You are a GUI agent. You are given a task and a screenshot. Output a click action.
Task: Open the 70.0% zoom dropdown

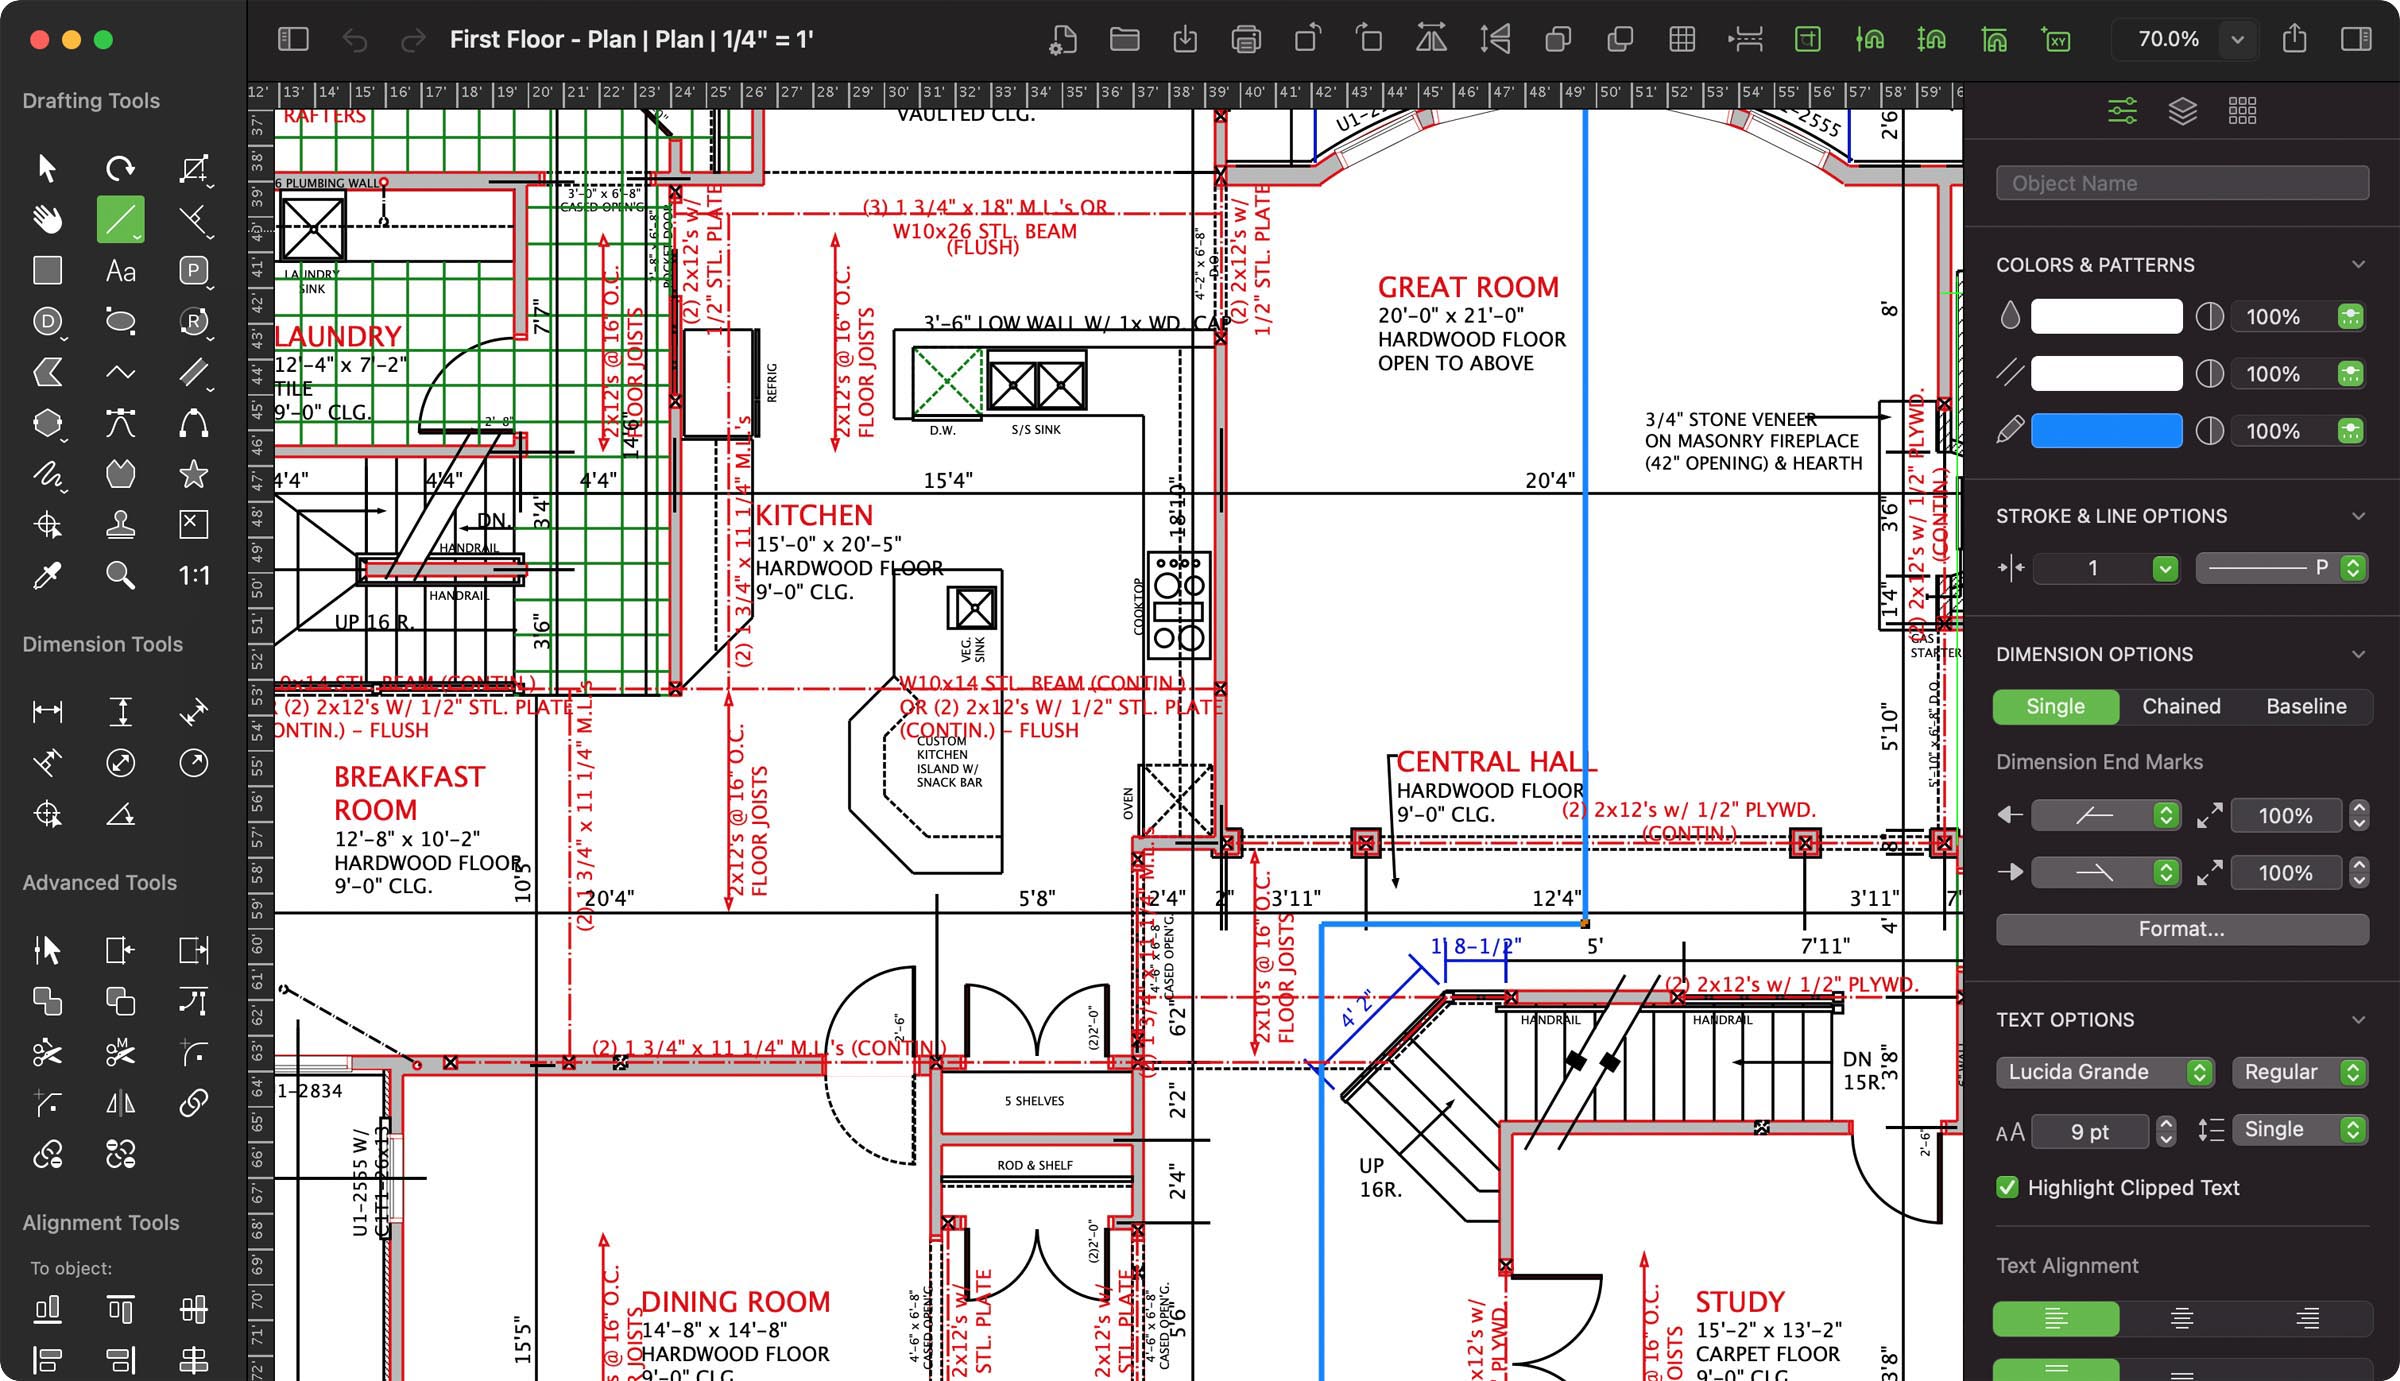point(2237,40)
